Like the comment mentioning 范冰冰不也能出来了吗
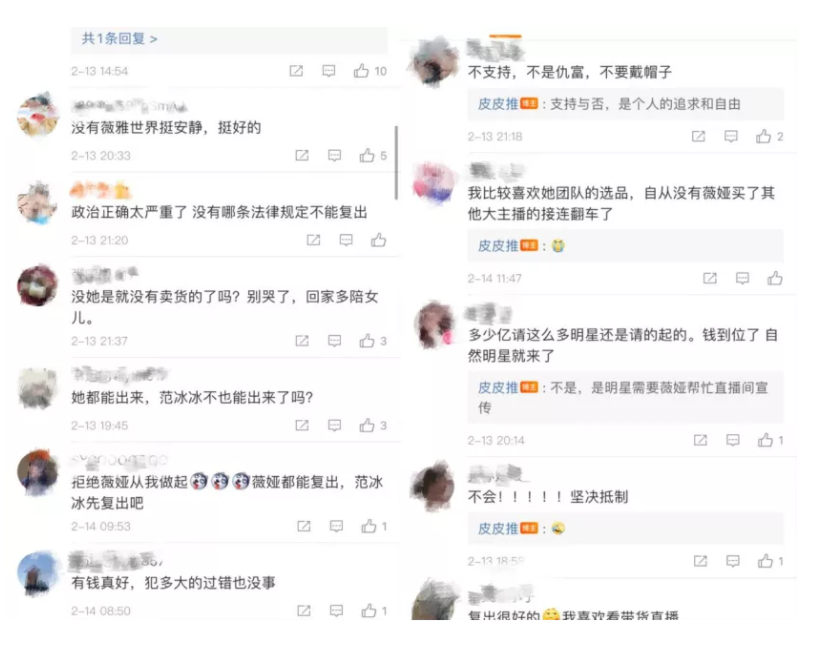 367,426
